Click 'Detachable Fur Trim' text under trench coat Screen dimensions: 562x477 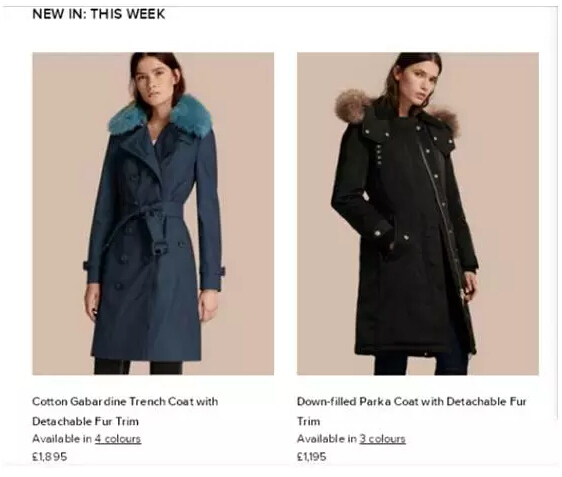pyautogui.click(x=85, y=421)
